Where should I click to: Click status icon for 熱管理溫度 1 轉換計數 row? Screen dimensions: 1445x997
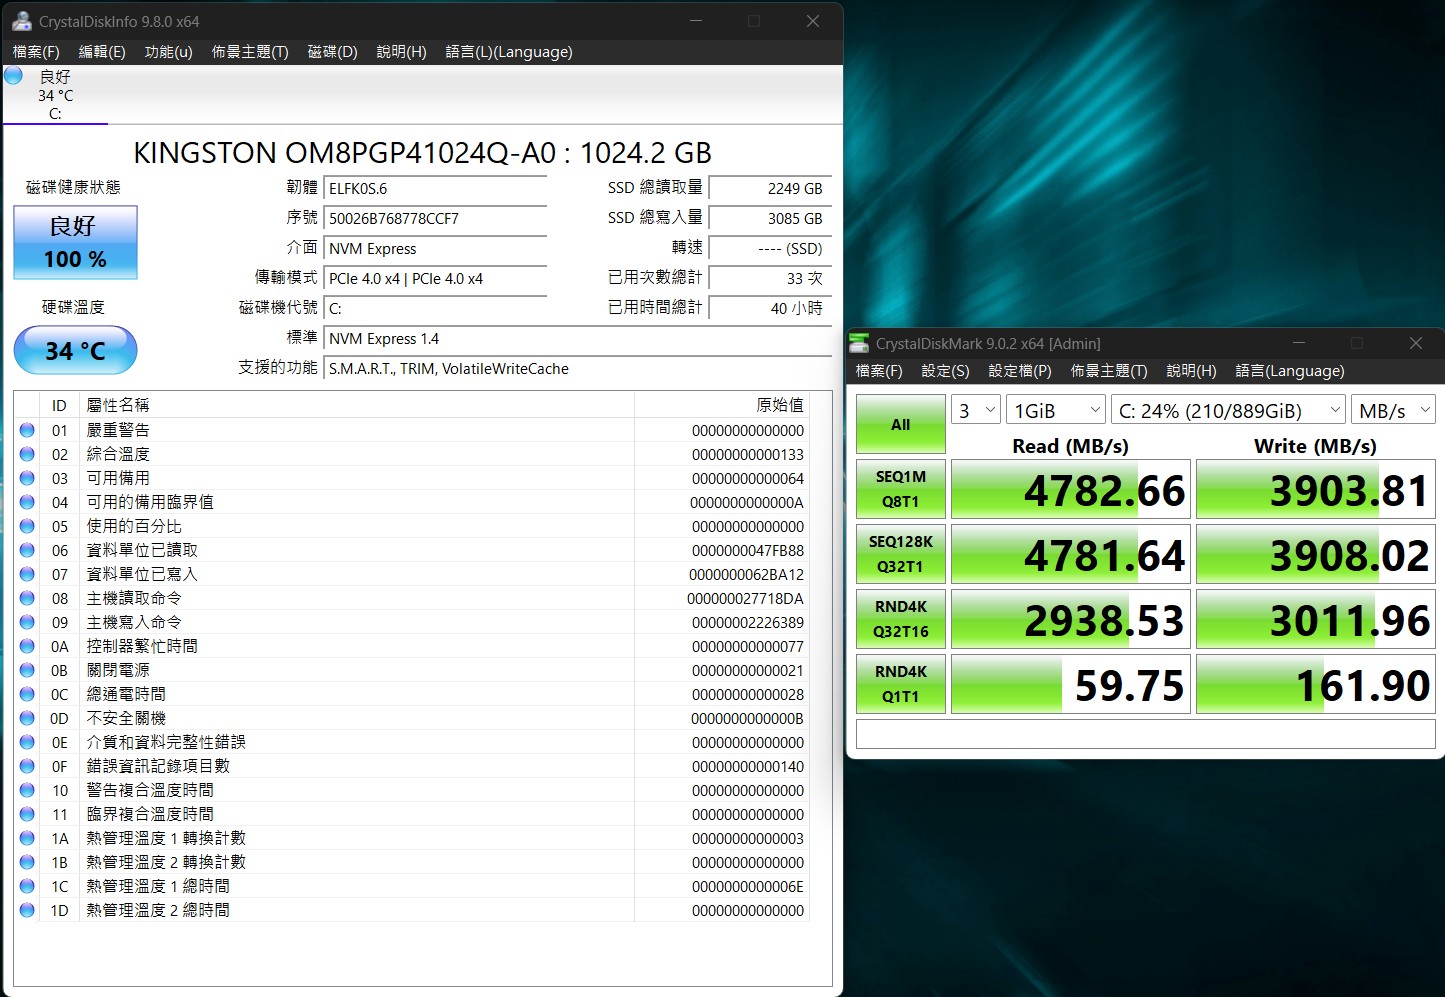(x=27, y=838)
